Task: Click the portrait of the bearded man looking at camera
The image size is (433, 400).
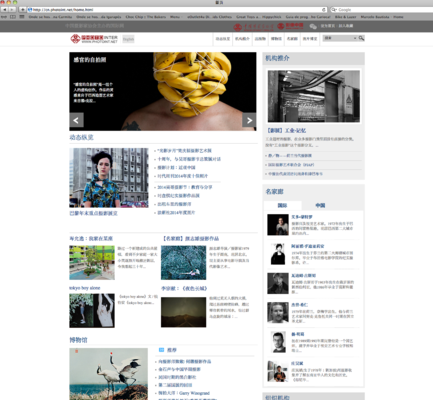Action: coord(278,313)
